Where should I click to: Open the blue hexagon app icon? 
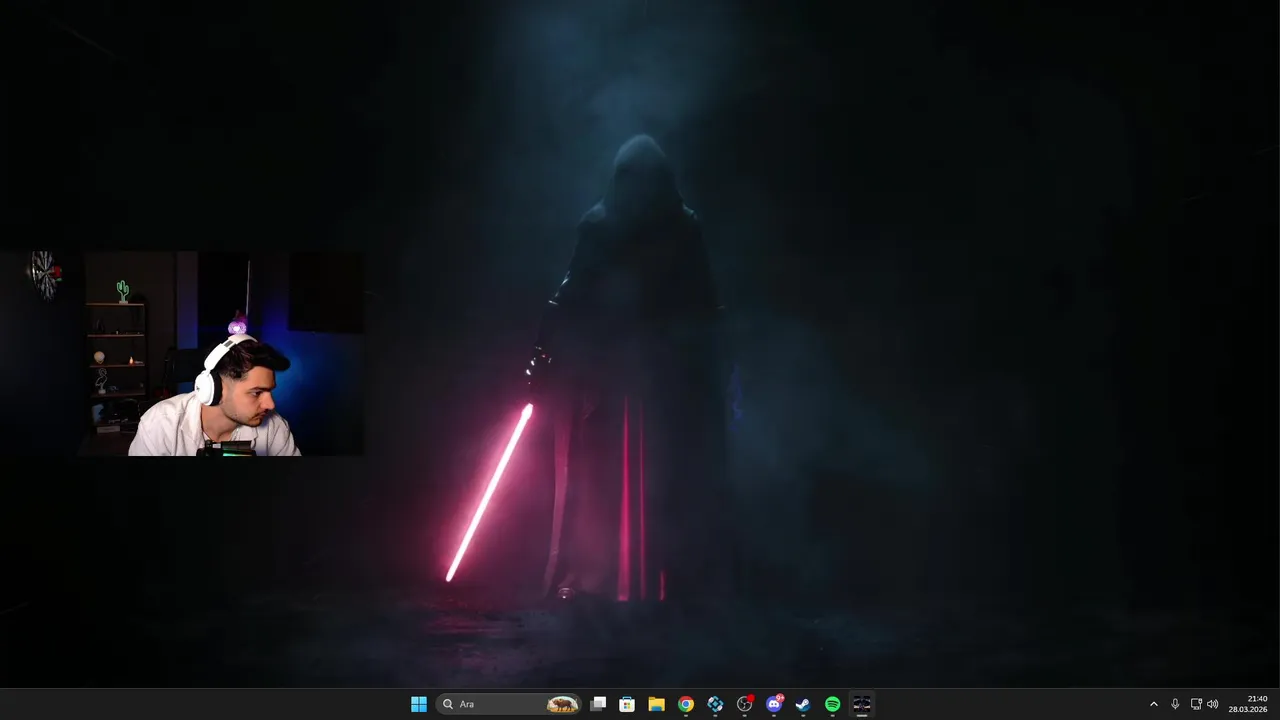click(715, 704)
